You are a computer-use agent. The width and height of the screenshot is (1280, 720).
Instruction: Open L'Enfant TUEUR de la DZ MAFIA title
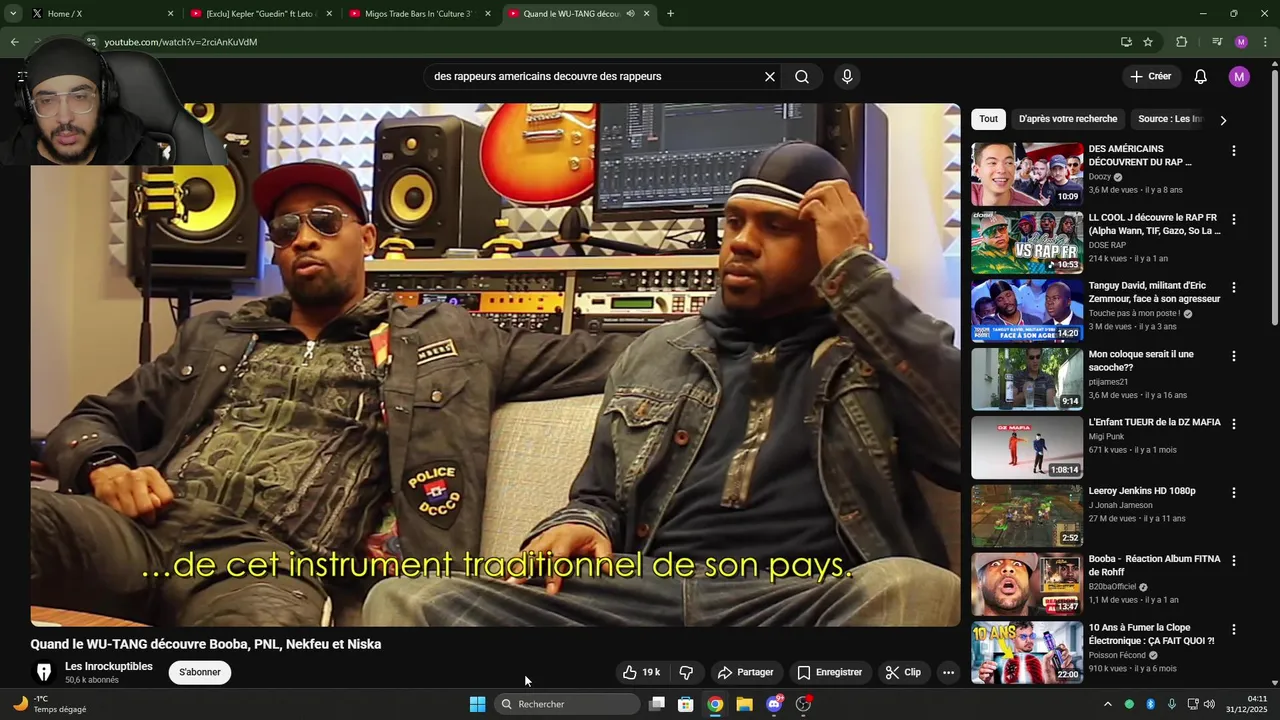[1154, 422]
